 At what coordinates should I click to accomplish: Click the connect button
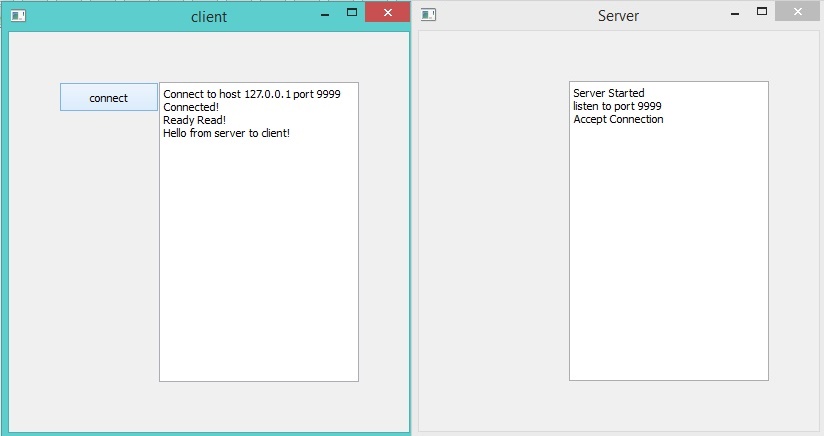(x=109, y=97)
